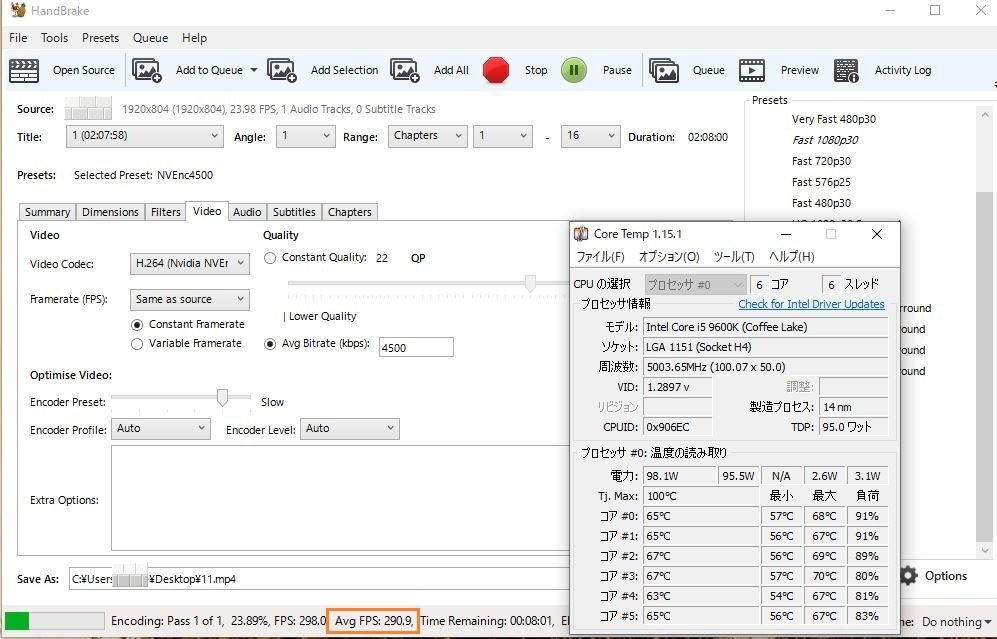
Task: Open the Queue icon in toolbar
Action: pyautogui.click(x=663, y=70)
